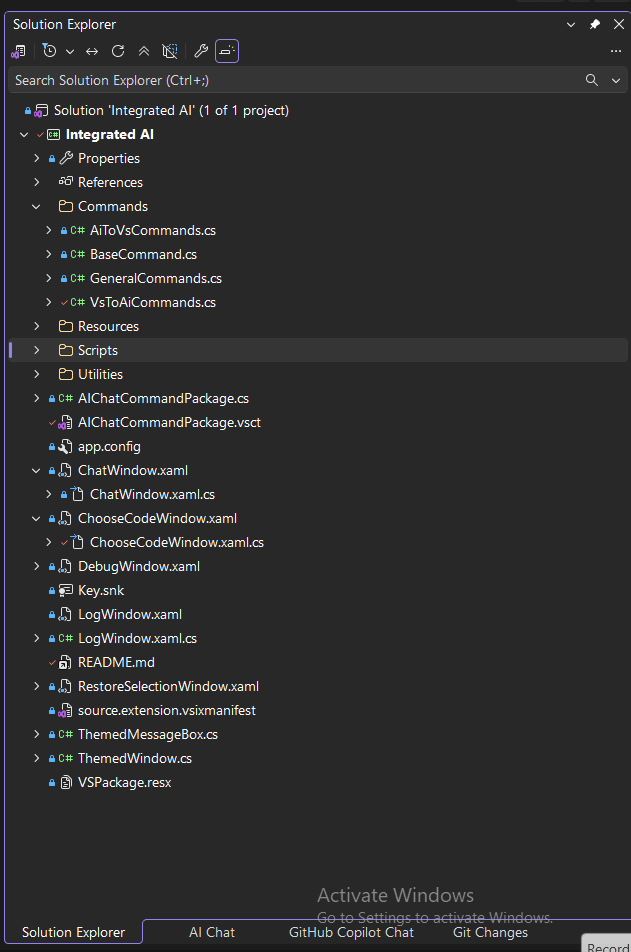Click the Commands folder icon

[66, 206]
